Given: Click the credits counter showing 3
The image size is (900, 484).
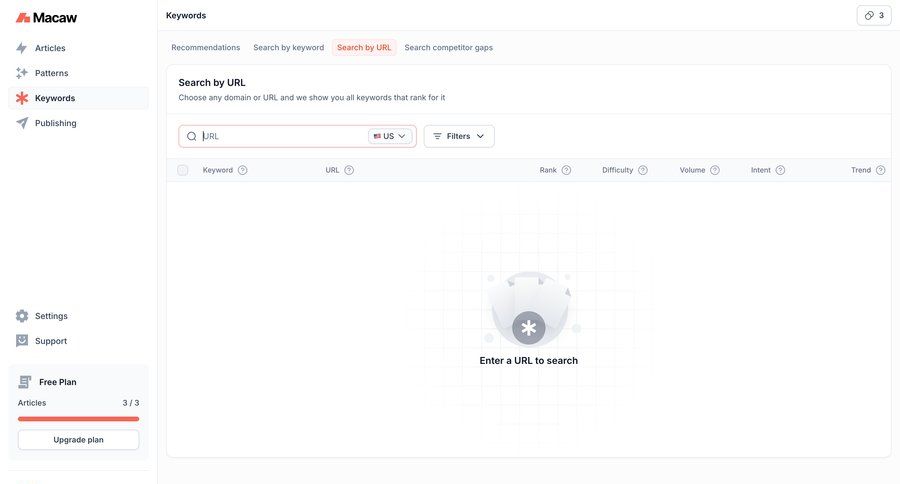Looking at the screenshot, I should (x=873, y=15).
